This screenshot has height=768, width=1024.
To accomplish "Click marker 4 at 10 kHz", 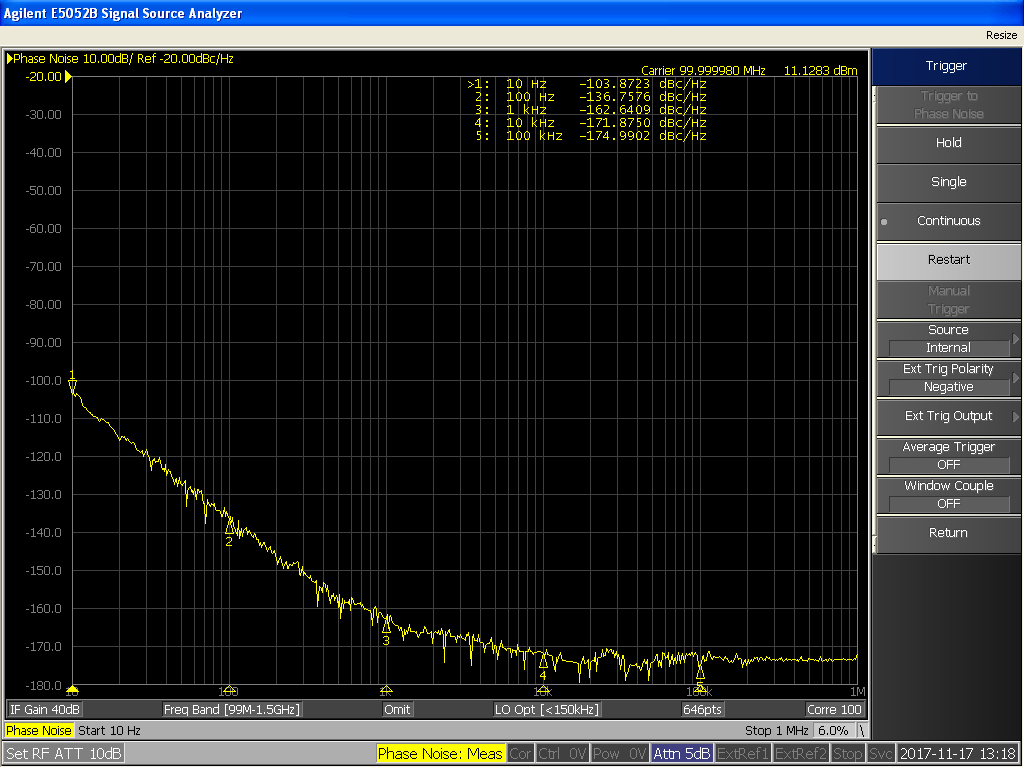I will [x=543, y=661].
